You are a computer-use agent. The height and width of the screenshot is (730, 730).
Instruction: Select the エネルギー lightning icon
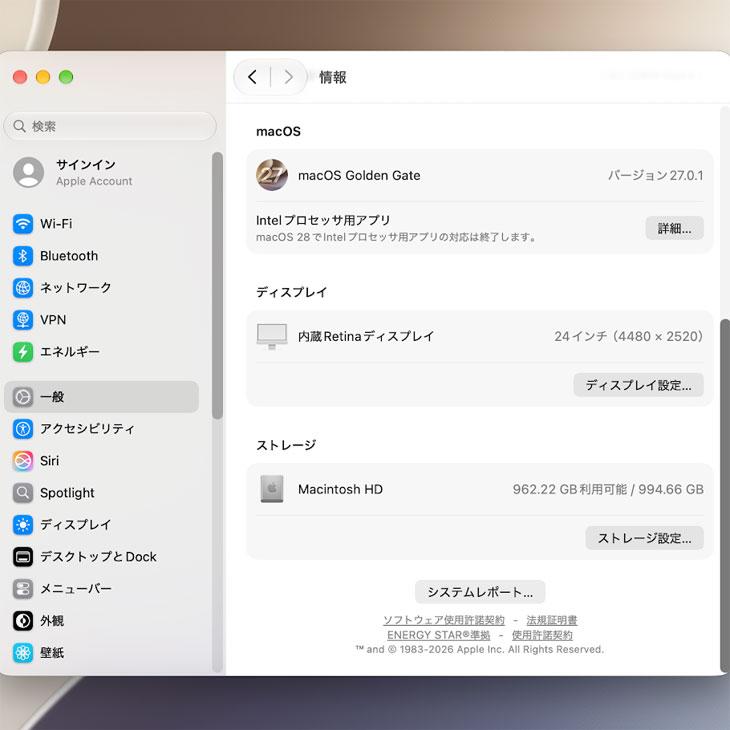(x=23, y=352)
